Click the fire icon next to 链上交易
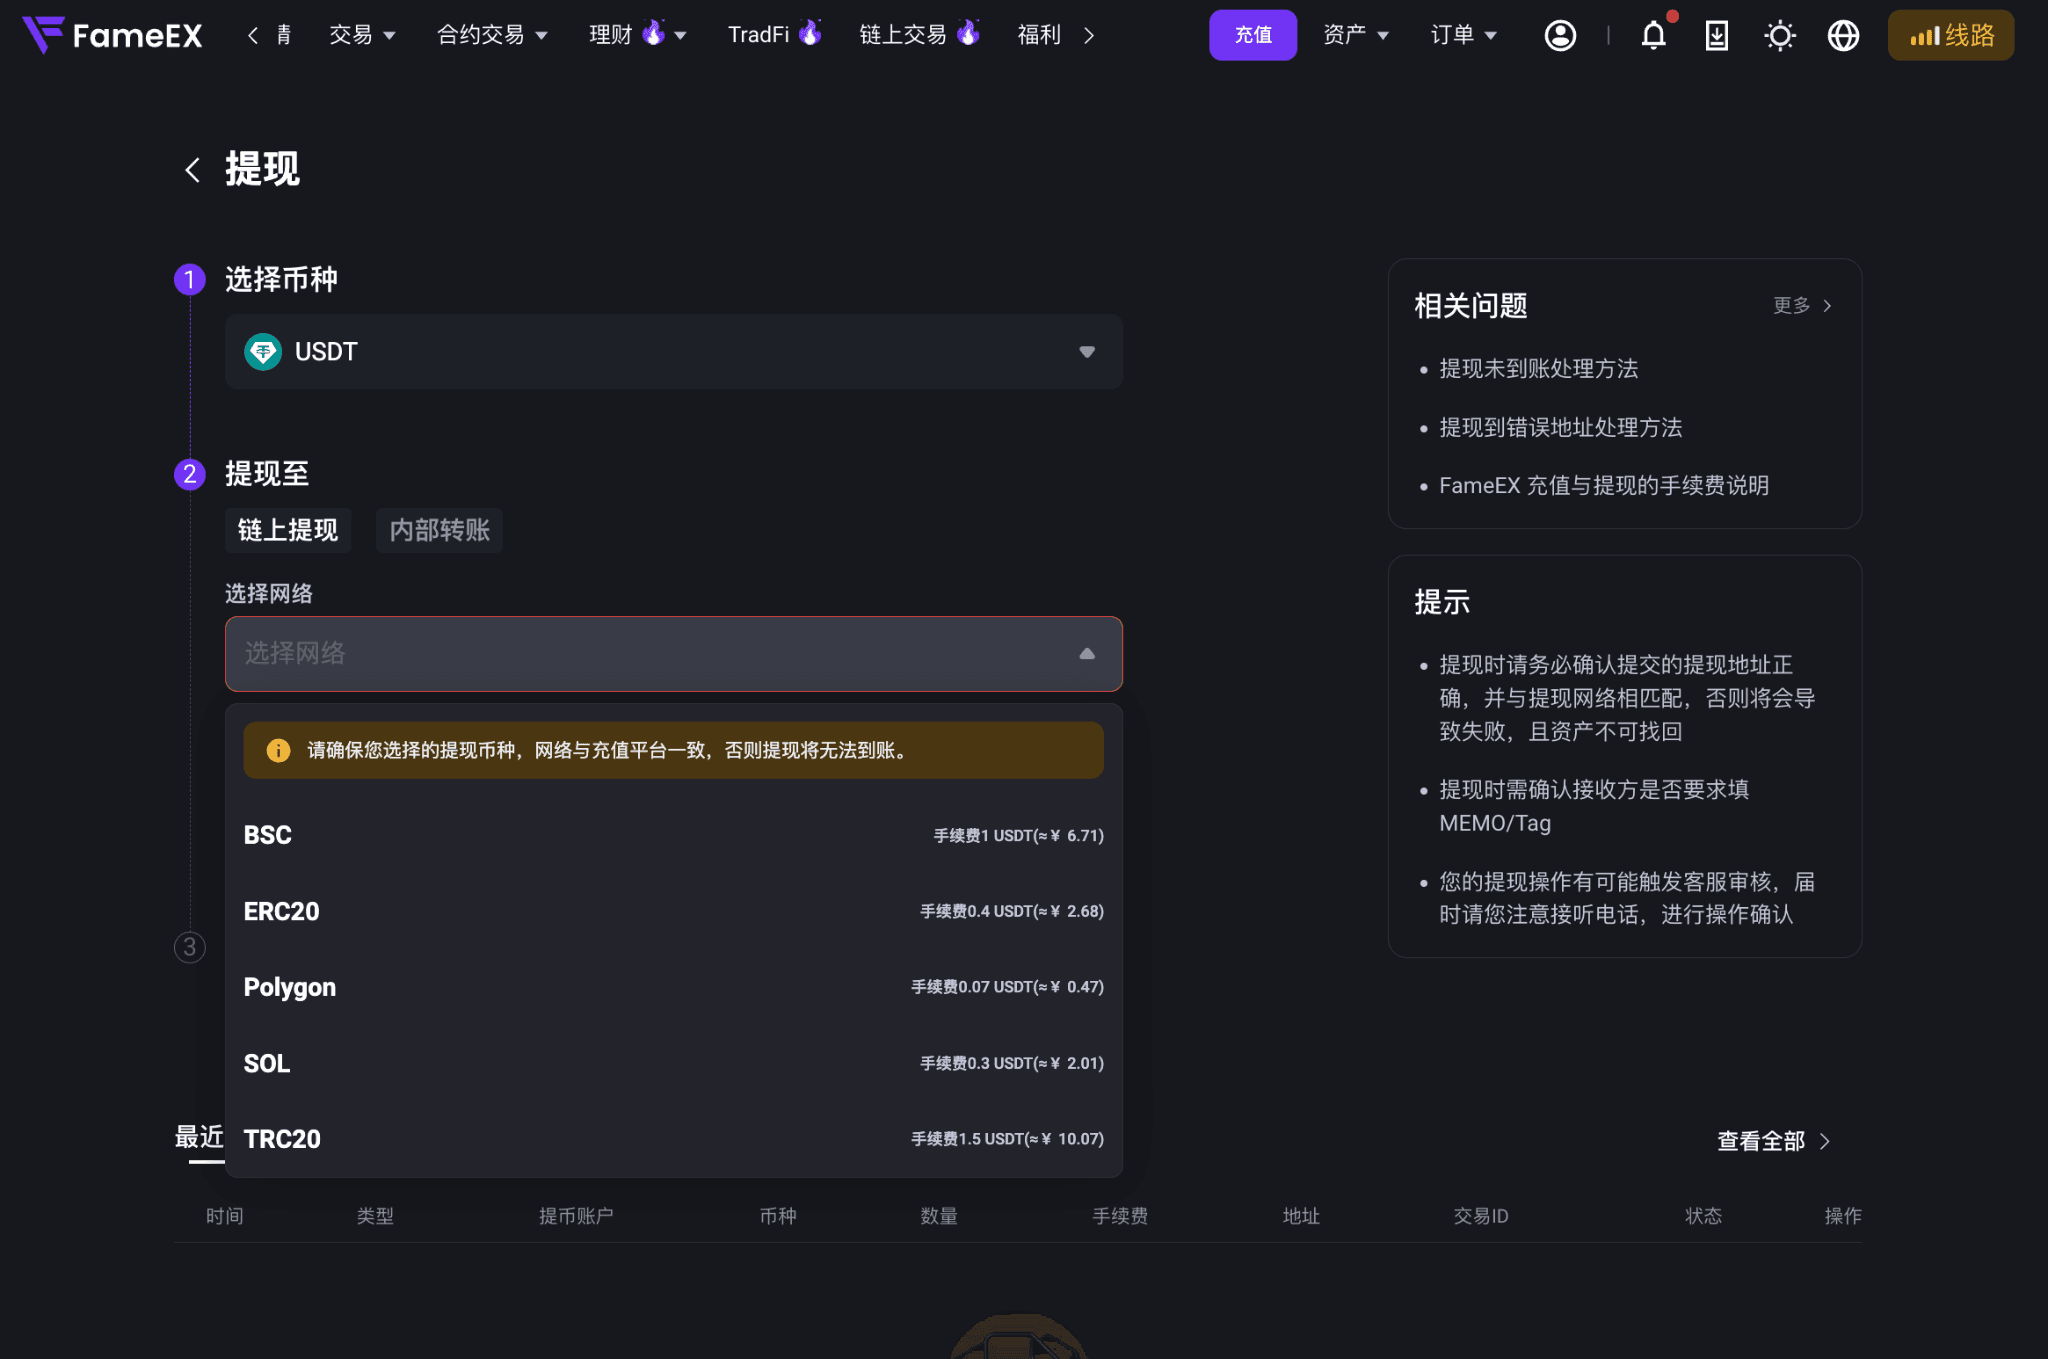2048x1359 pixels. [x=968, y=32]
